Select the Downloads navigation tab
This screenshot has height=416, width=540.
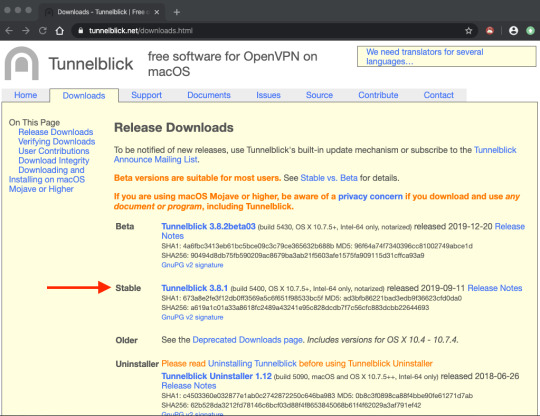tap(84, 96)
